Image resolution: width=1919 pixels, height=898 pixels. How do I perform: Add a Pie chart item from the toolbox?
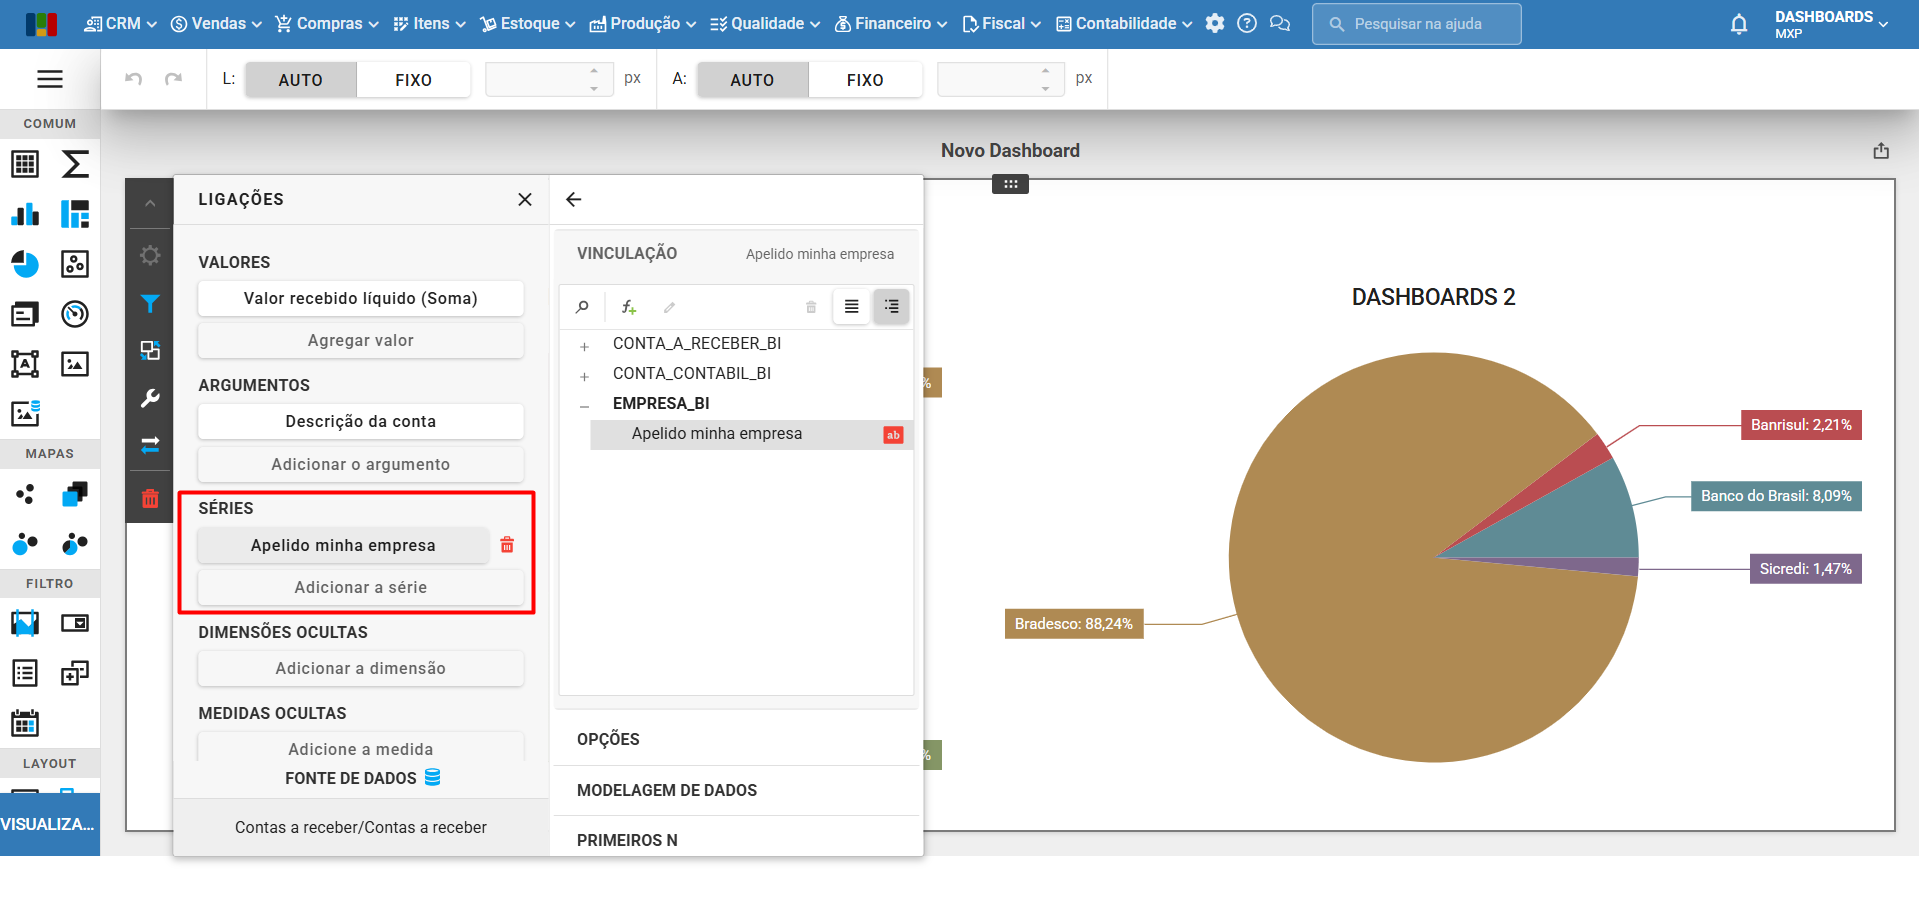(x=25, y=264)
